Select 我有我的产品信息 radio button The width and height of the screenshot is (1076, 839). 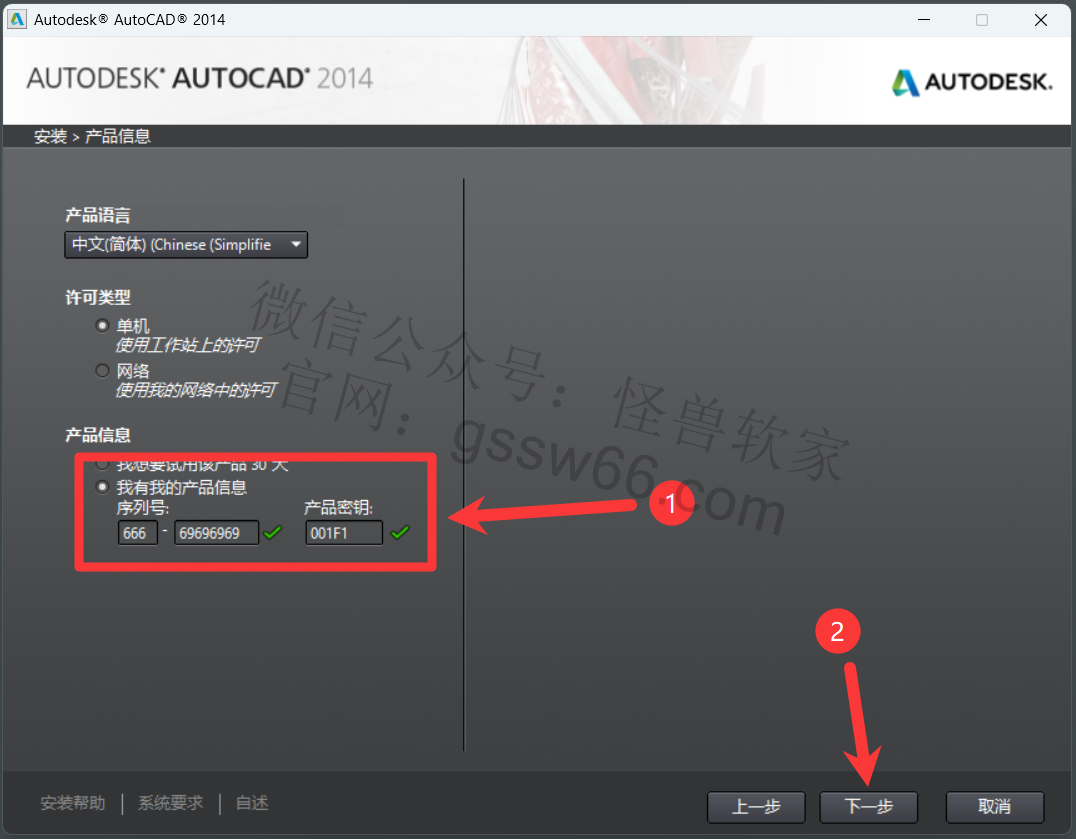click(102, 488)
